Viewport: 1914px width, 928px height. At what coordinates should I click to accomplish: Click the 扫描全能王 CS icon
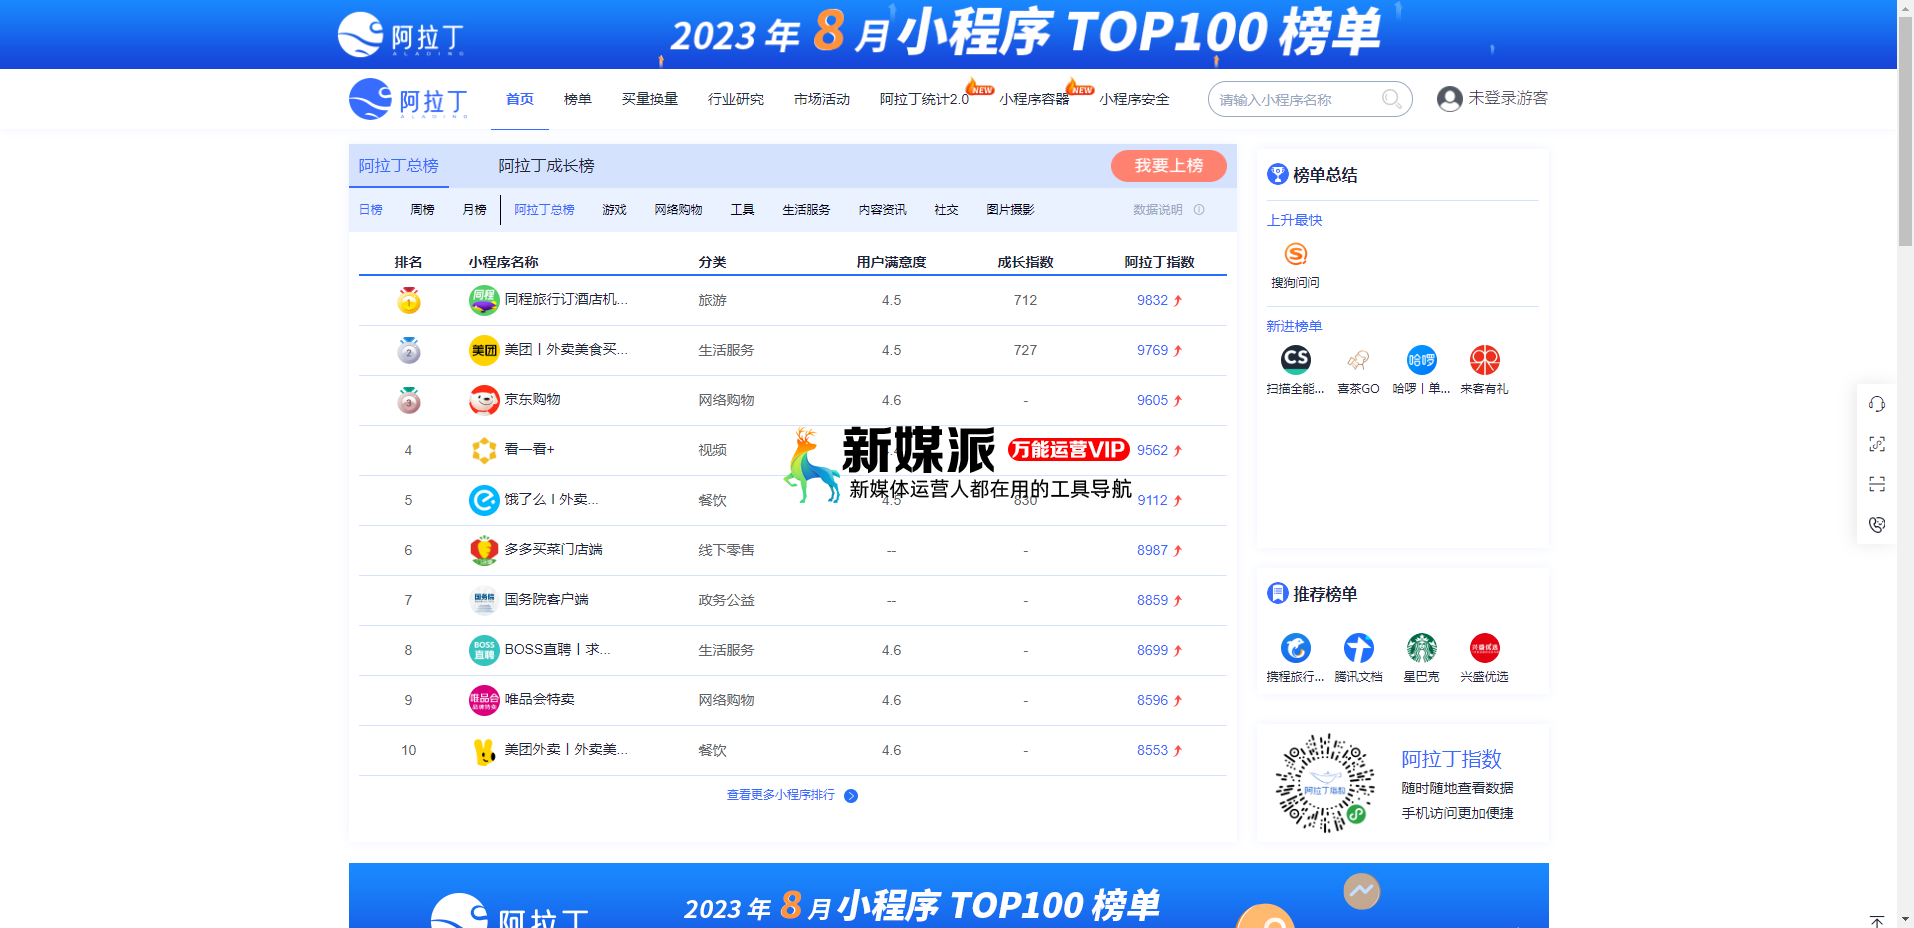tap(1296, 359)
